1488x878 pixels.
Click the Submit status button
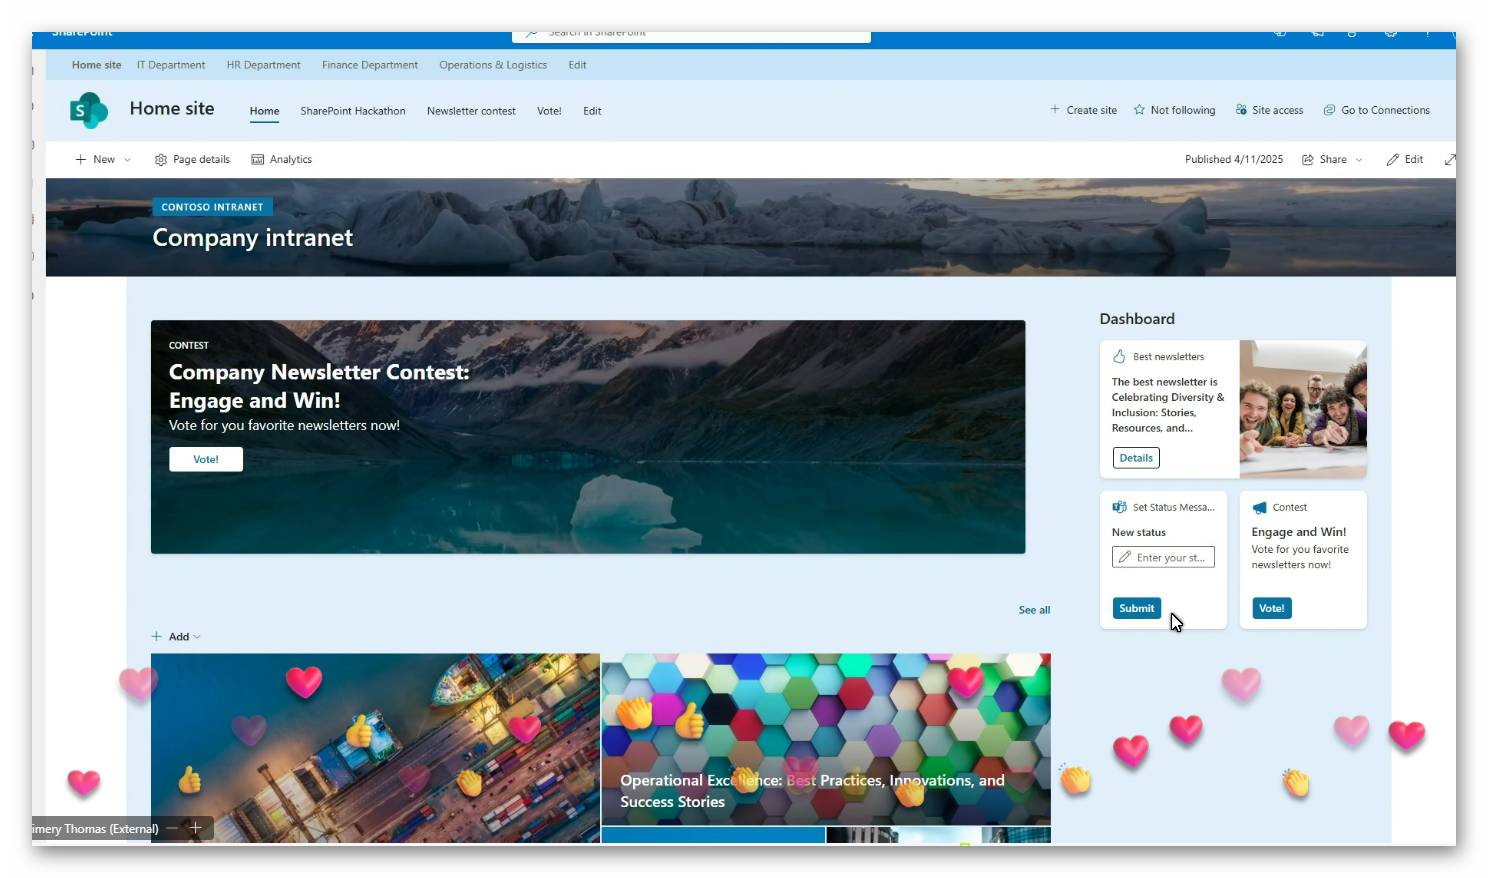(x=1137, y=608)
